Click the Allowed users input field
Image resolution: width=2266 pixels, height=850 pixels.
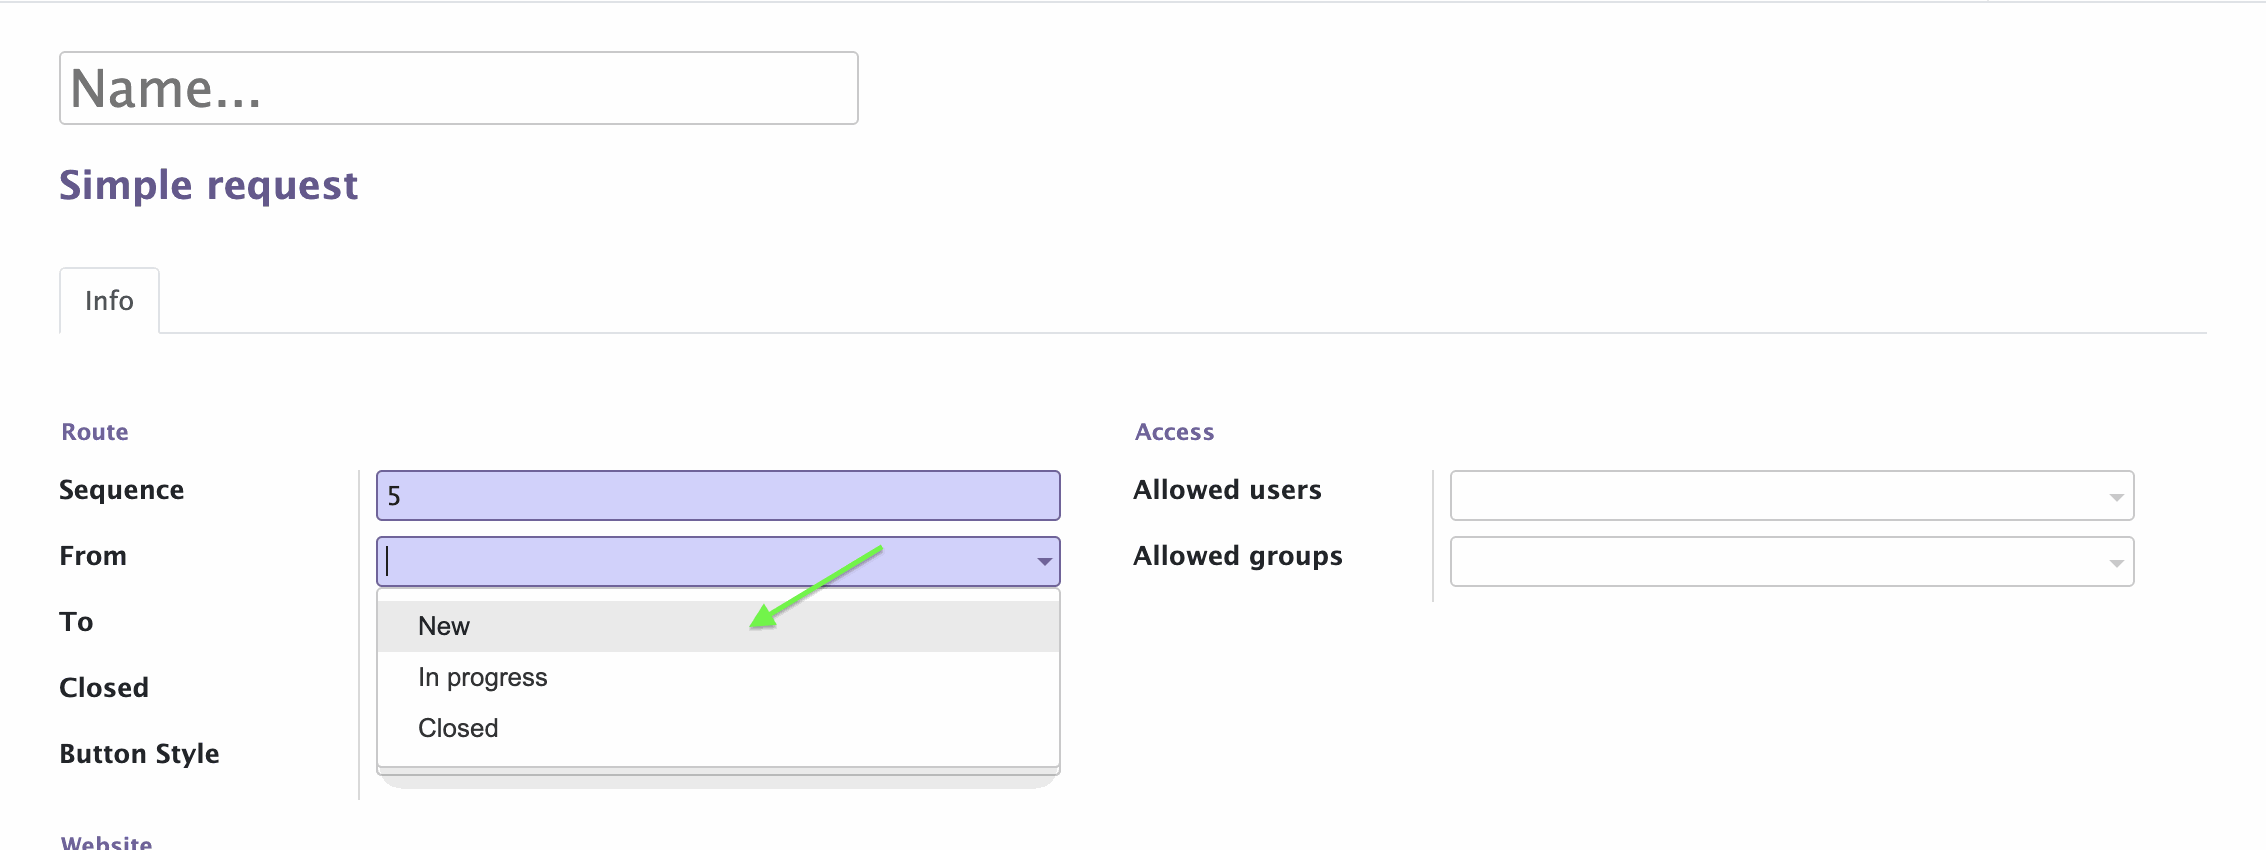[1792, 496]
